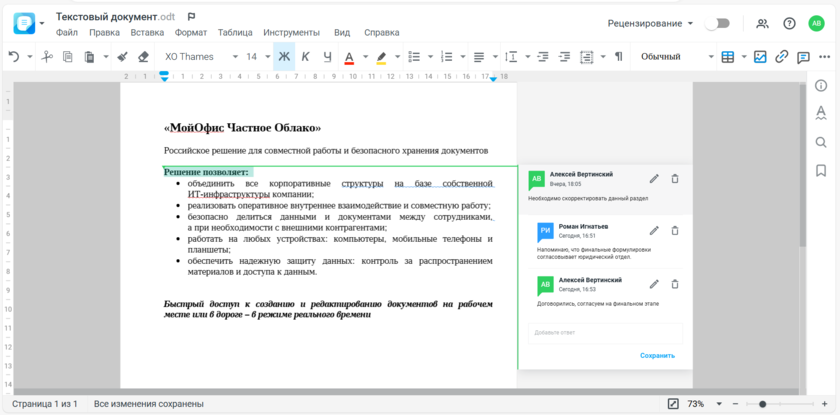Open the Вставка menu

147,32
